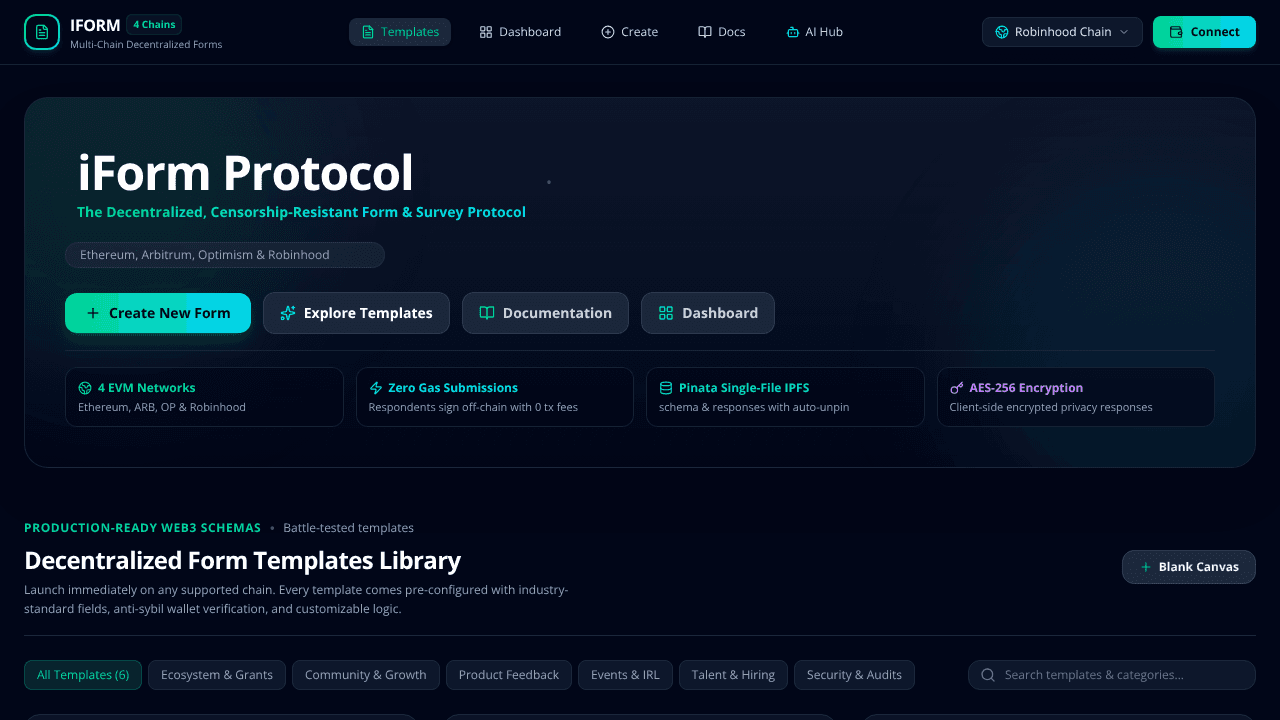
Task: Click the magnifier icon in template search
Action: (x=988, y=675)
